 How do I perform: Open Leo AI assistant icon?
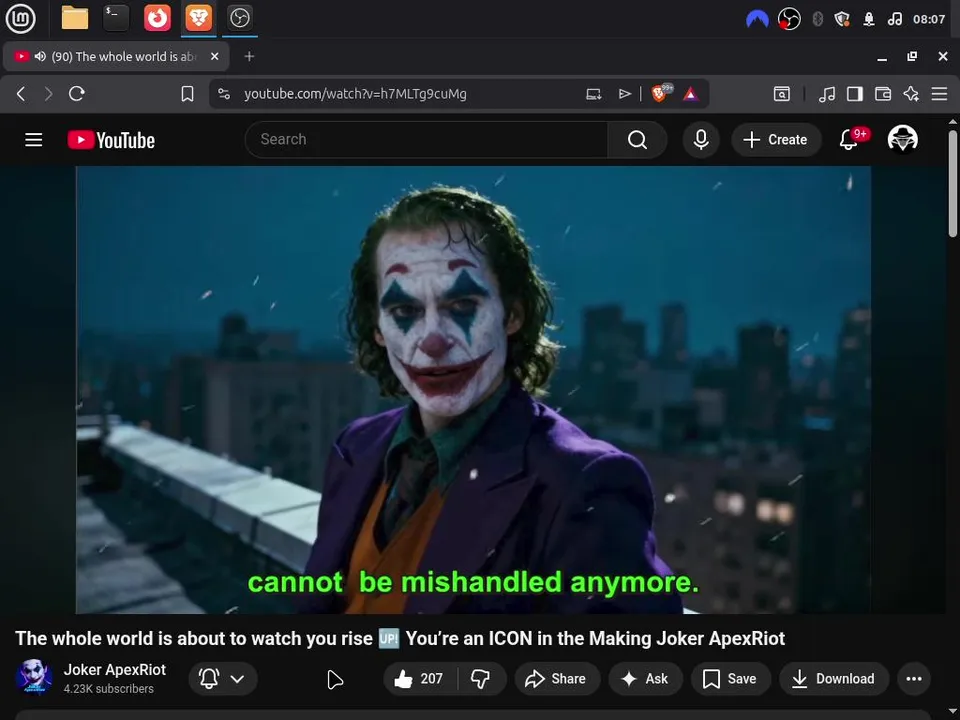click(911, 94)
